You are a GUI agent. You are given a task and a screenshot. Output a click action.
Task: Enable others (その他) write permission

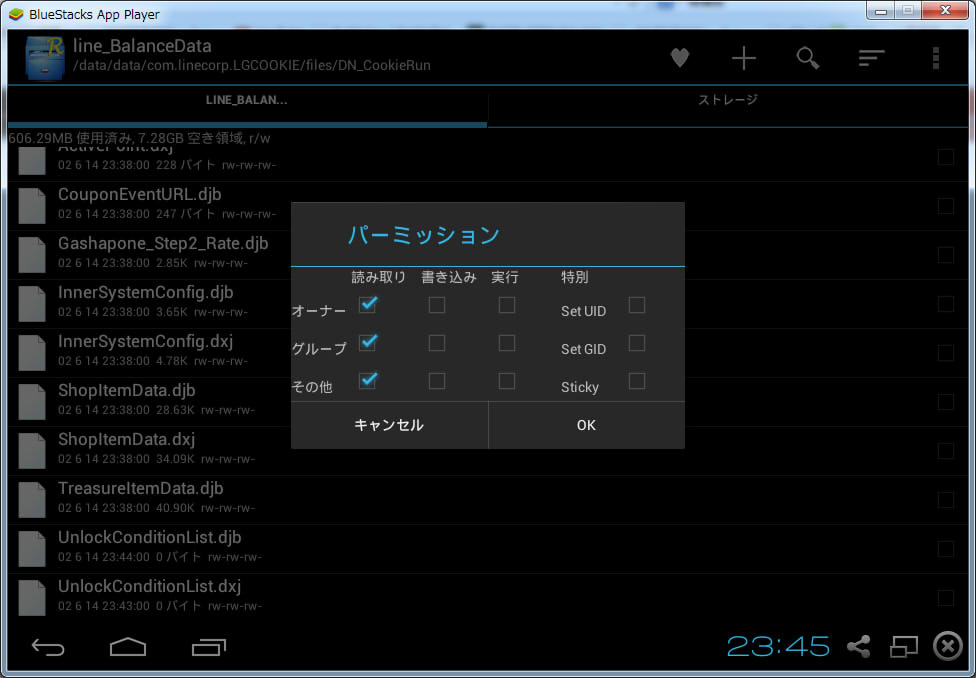tap(437, 381)
